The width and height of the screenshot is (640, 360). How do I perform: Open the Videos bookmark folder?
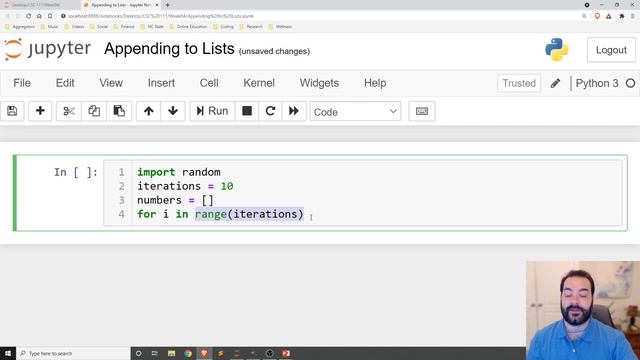[x=74, y=27]
